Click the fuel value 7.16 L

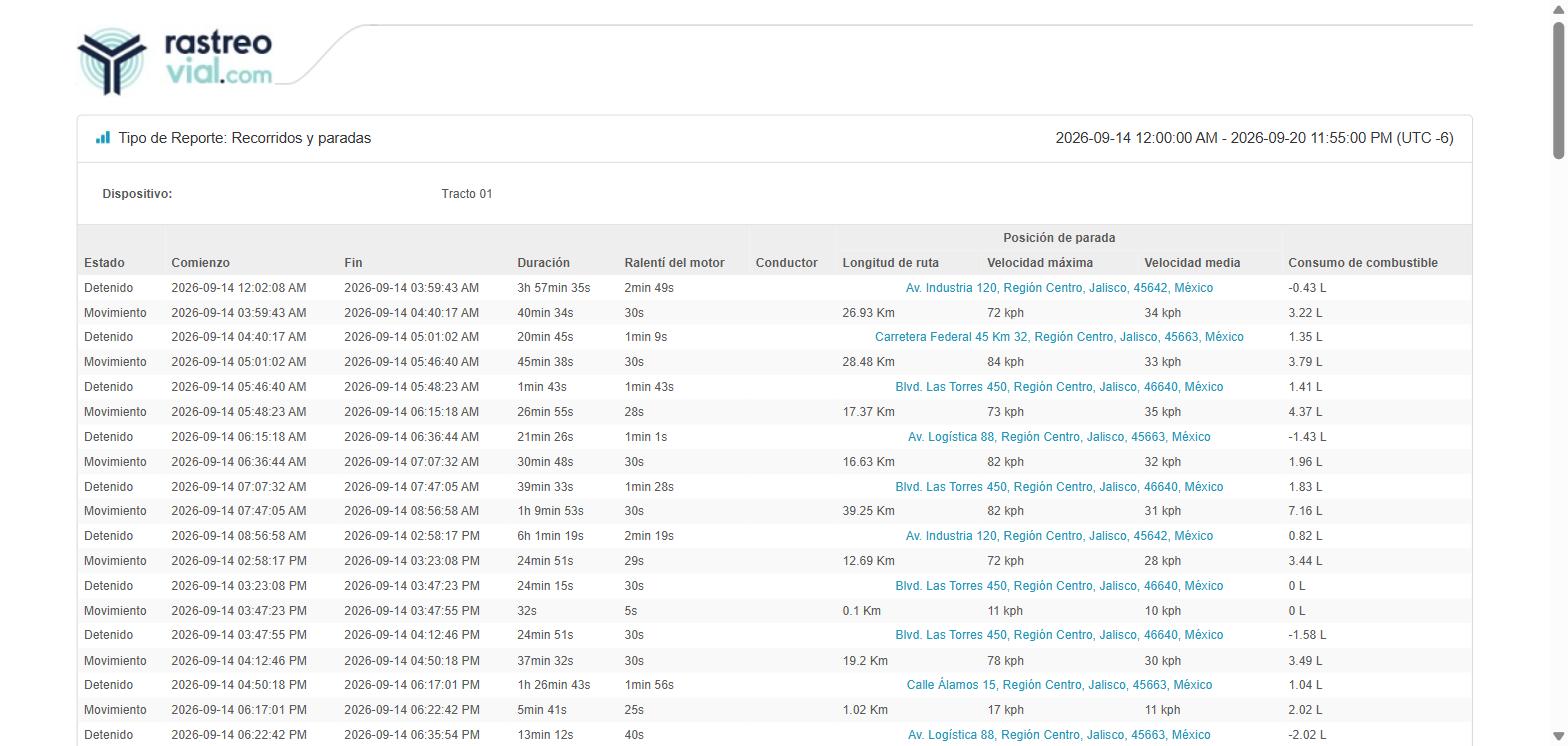click(1305, 511)
